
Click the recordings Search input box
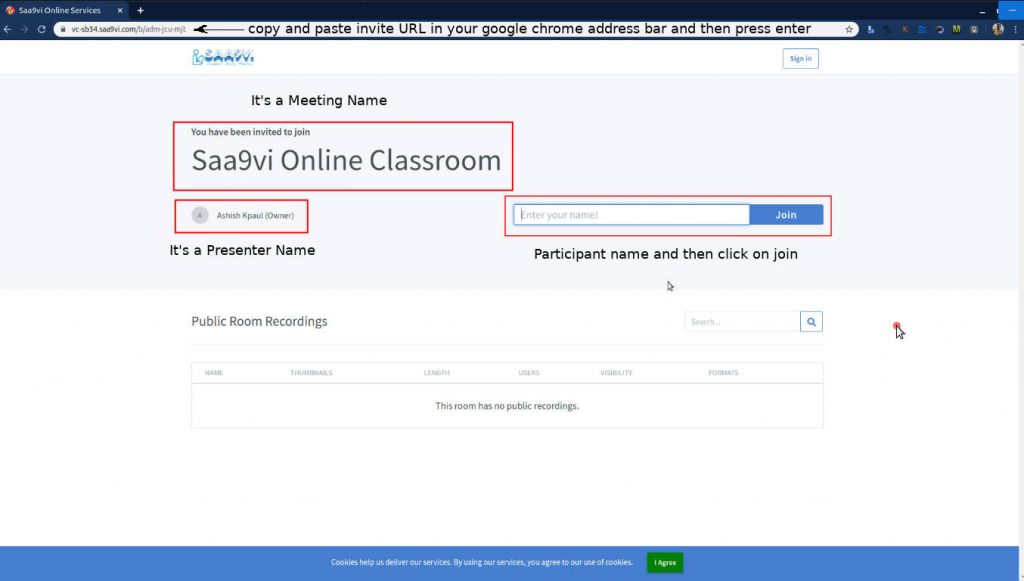point(742,322)
